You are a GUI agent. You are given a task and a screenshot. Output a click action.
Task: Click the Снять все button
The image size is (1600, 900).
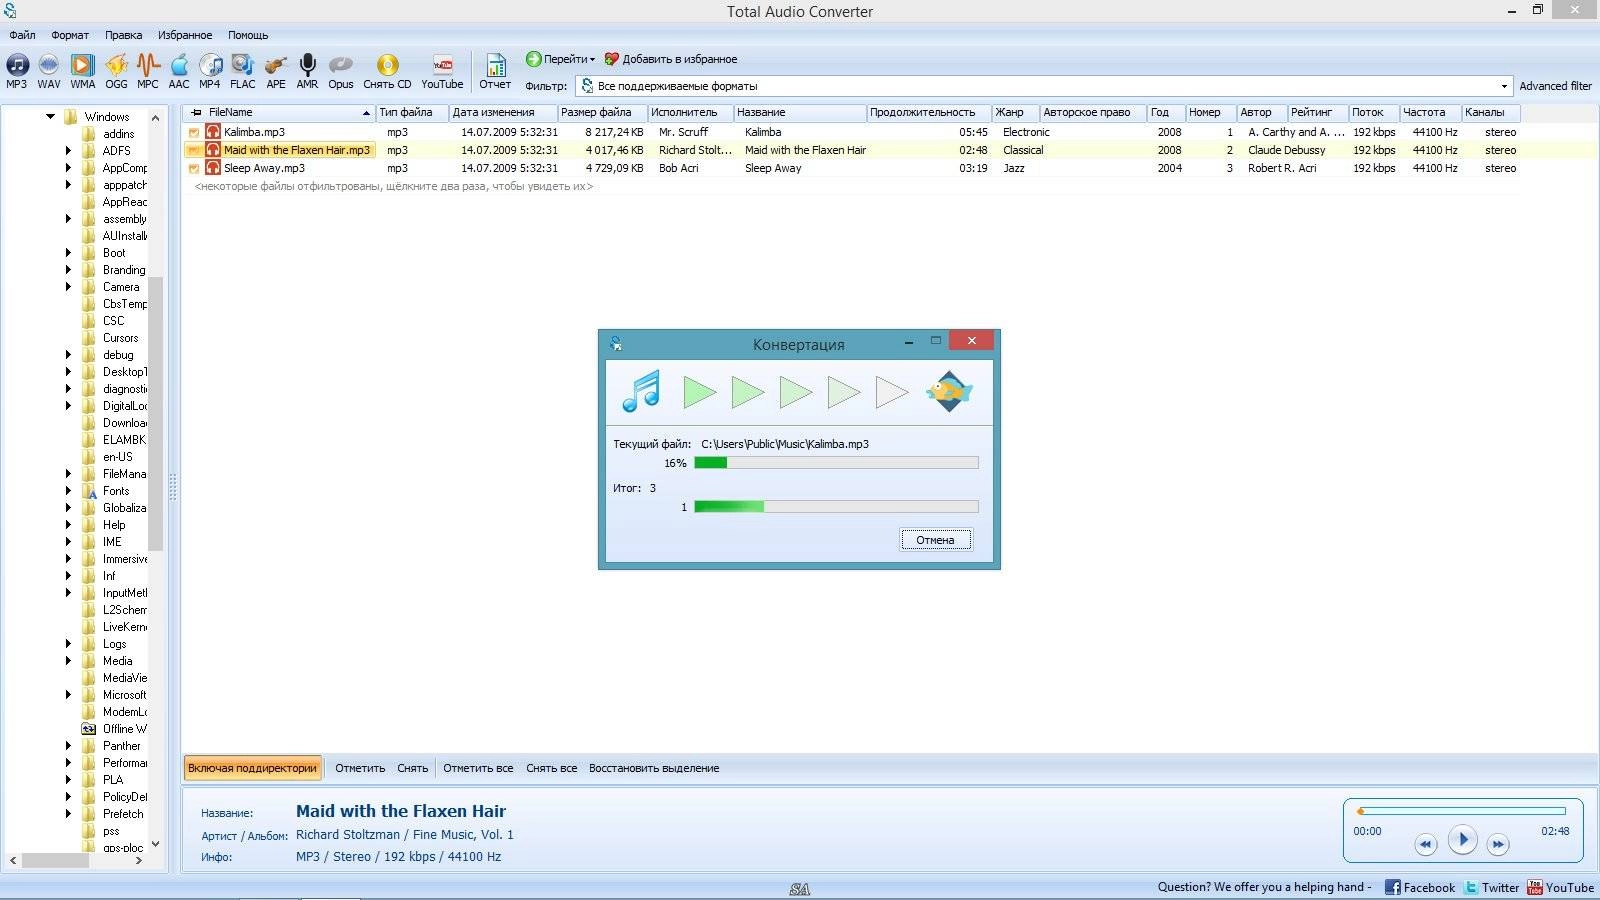pyautogui.click(x=552, y=768)
